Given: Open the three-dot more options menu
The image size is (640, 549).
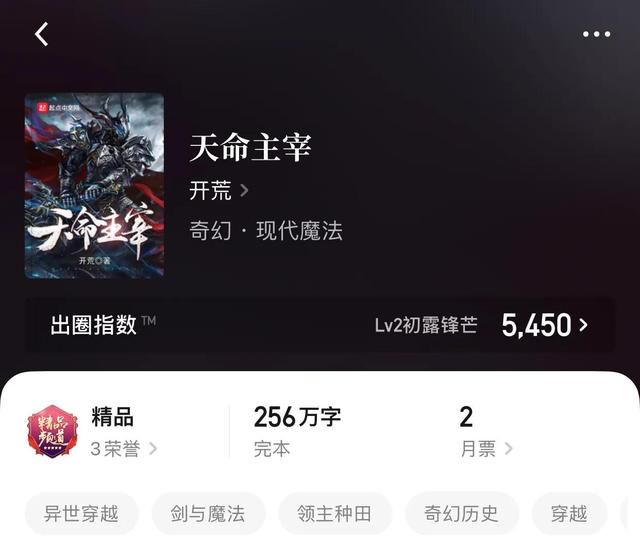Looking at the screenshot, I should [x=596, y=34].
